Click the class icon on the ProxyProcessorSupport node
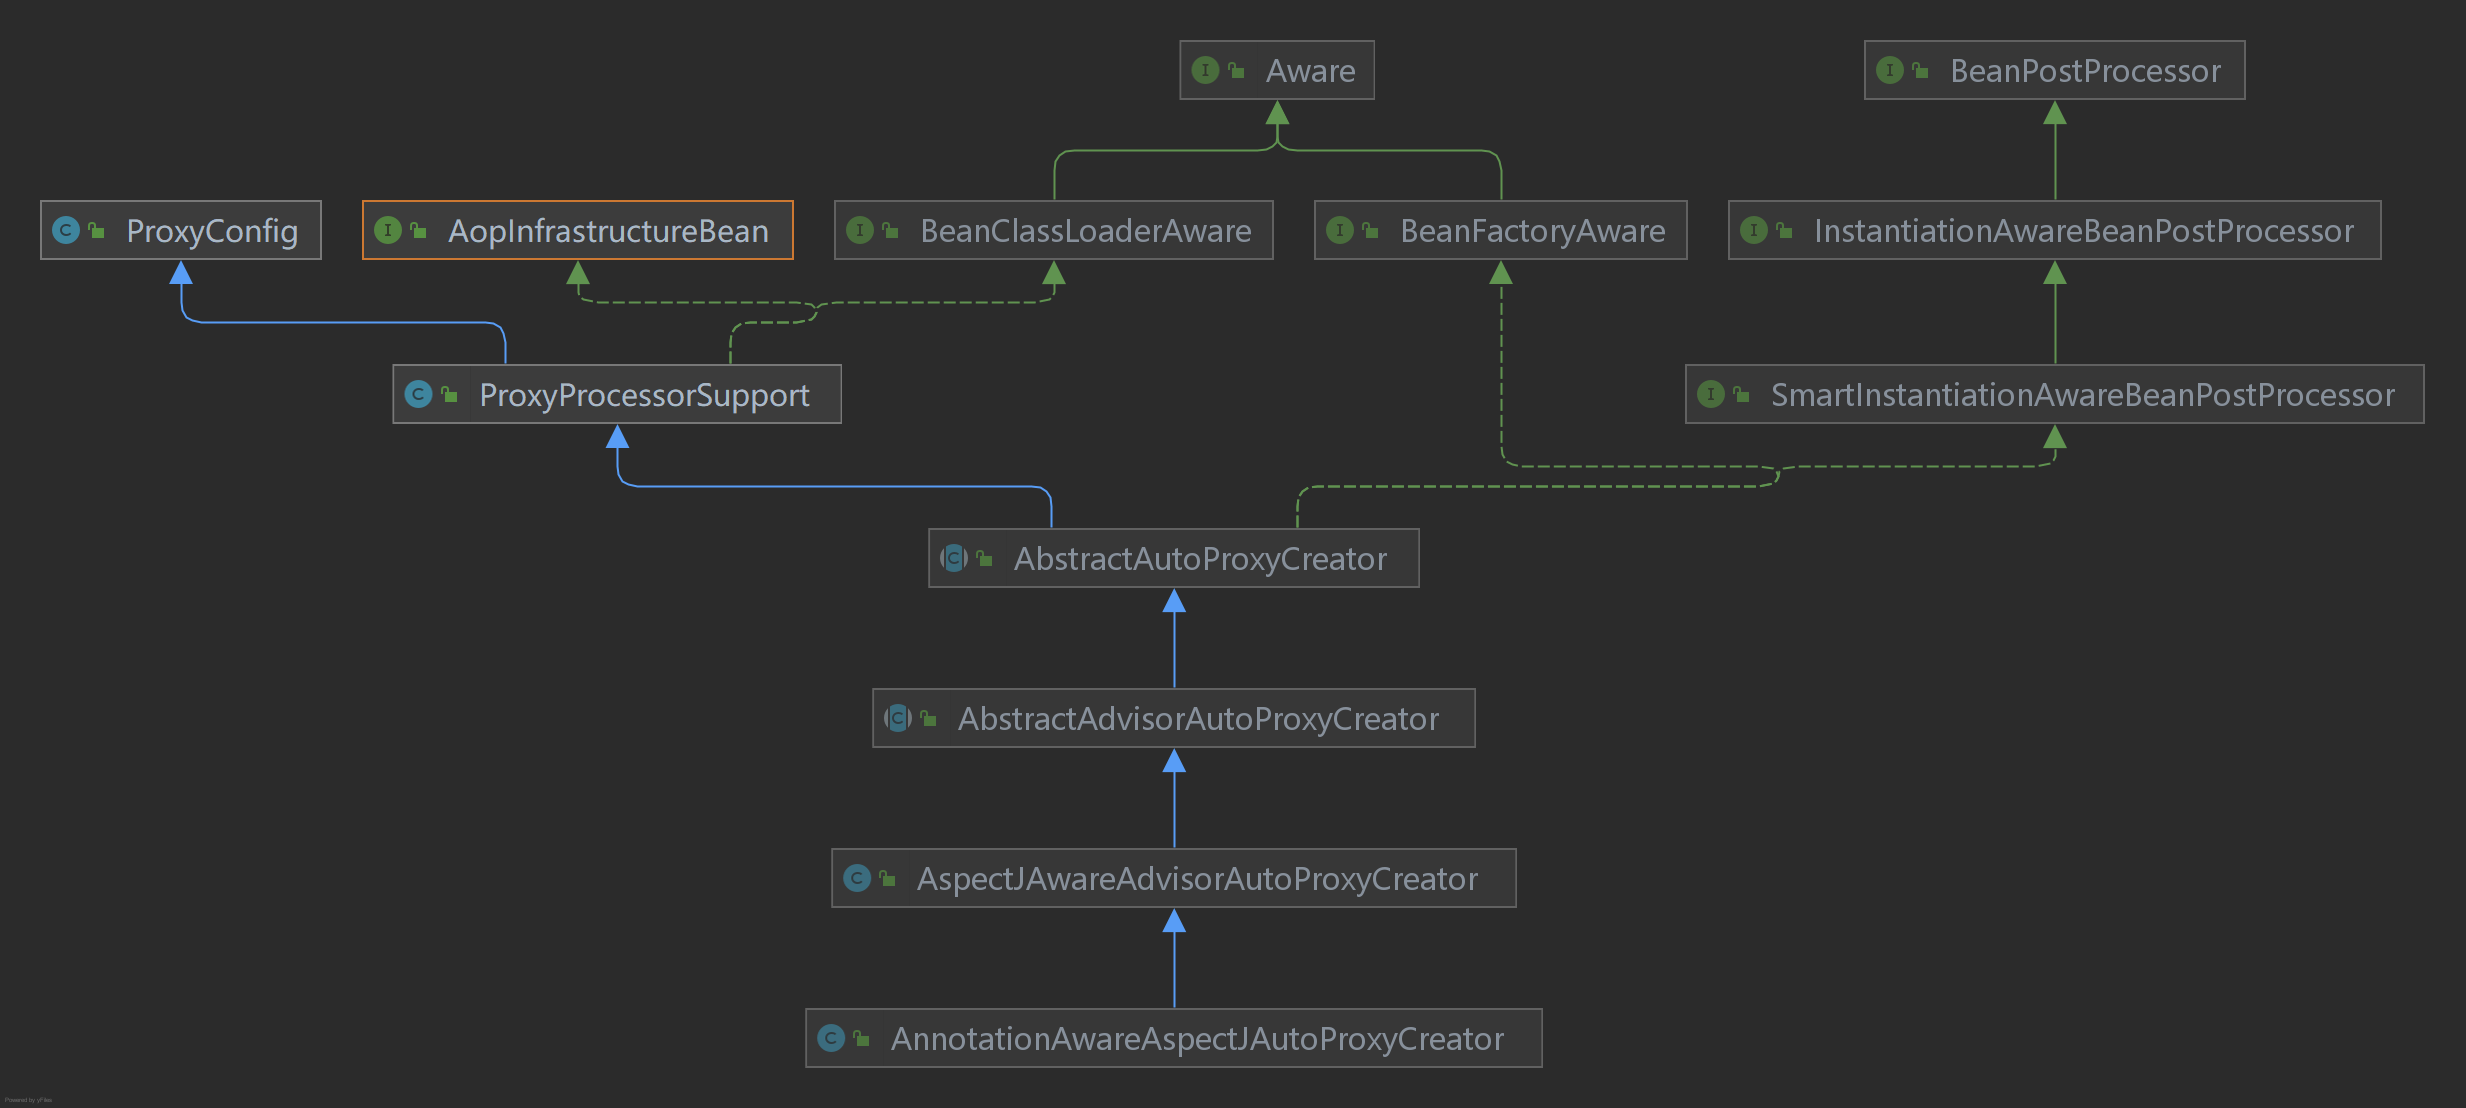Image resolution: width=2466 pixels, height=1108 pixels. [418, 394]
